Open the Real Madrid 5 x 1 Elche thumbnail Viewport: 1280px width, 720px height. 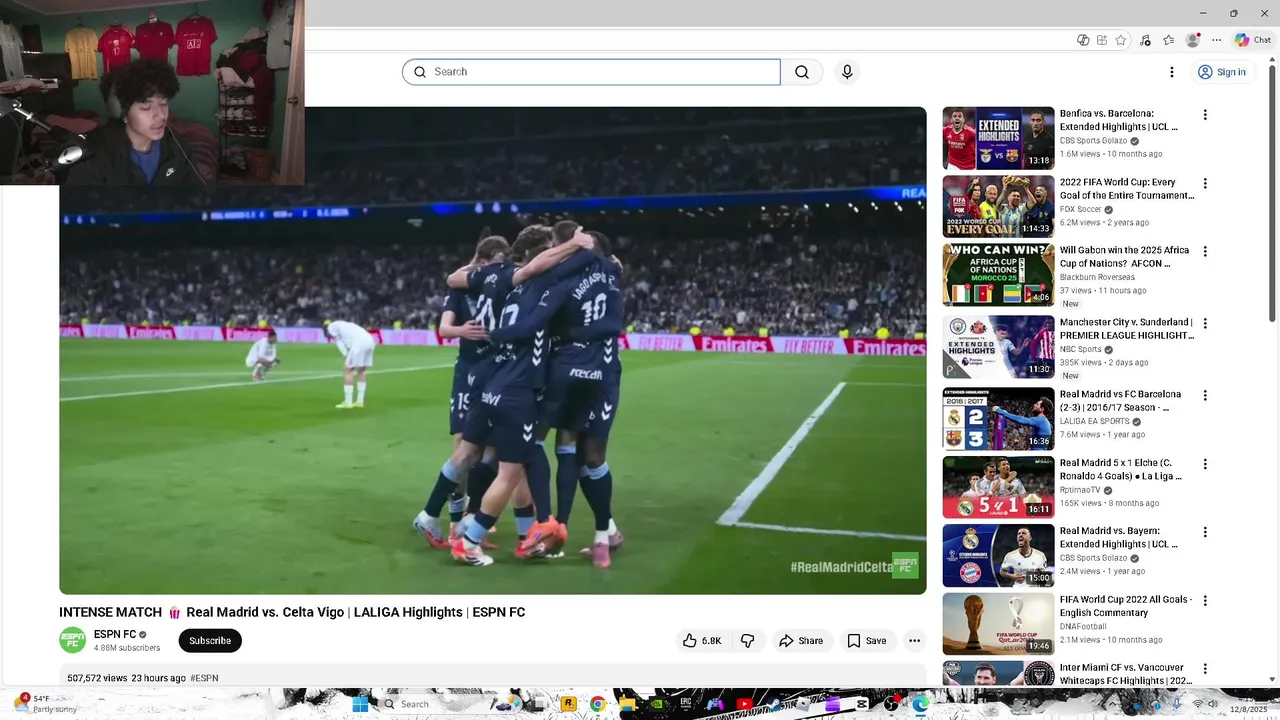tap(998, 487)
